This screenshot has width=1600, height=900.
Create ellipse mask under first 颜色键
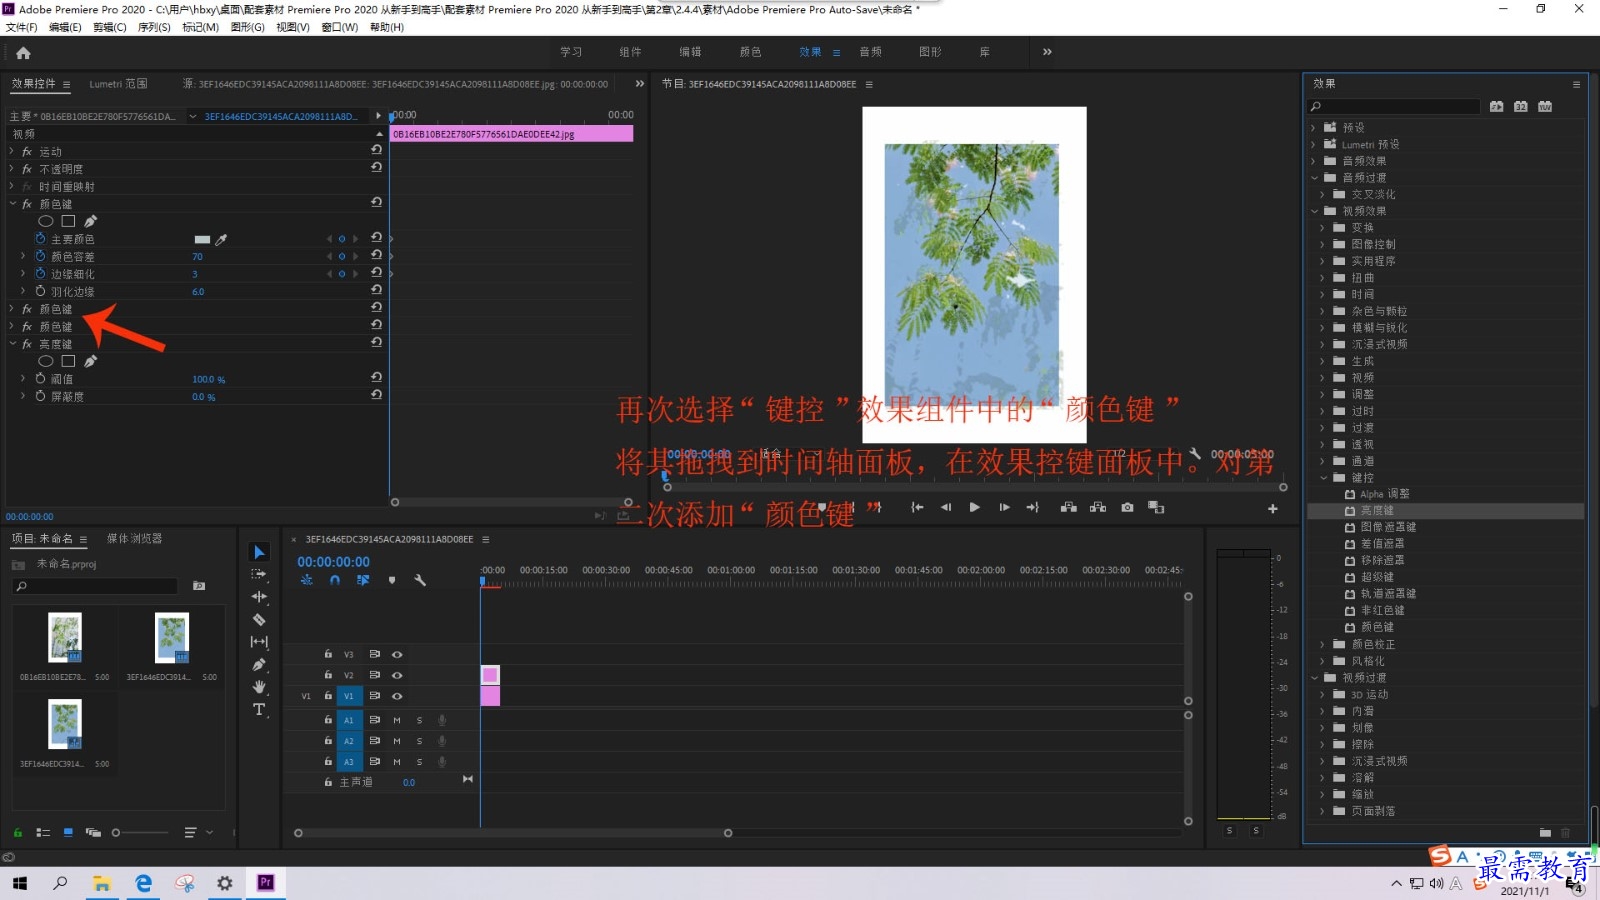click(46, 221)
